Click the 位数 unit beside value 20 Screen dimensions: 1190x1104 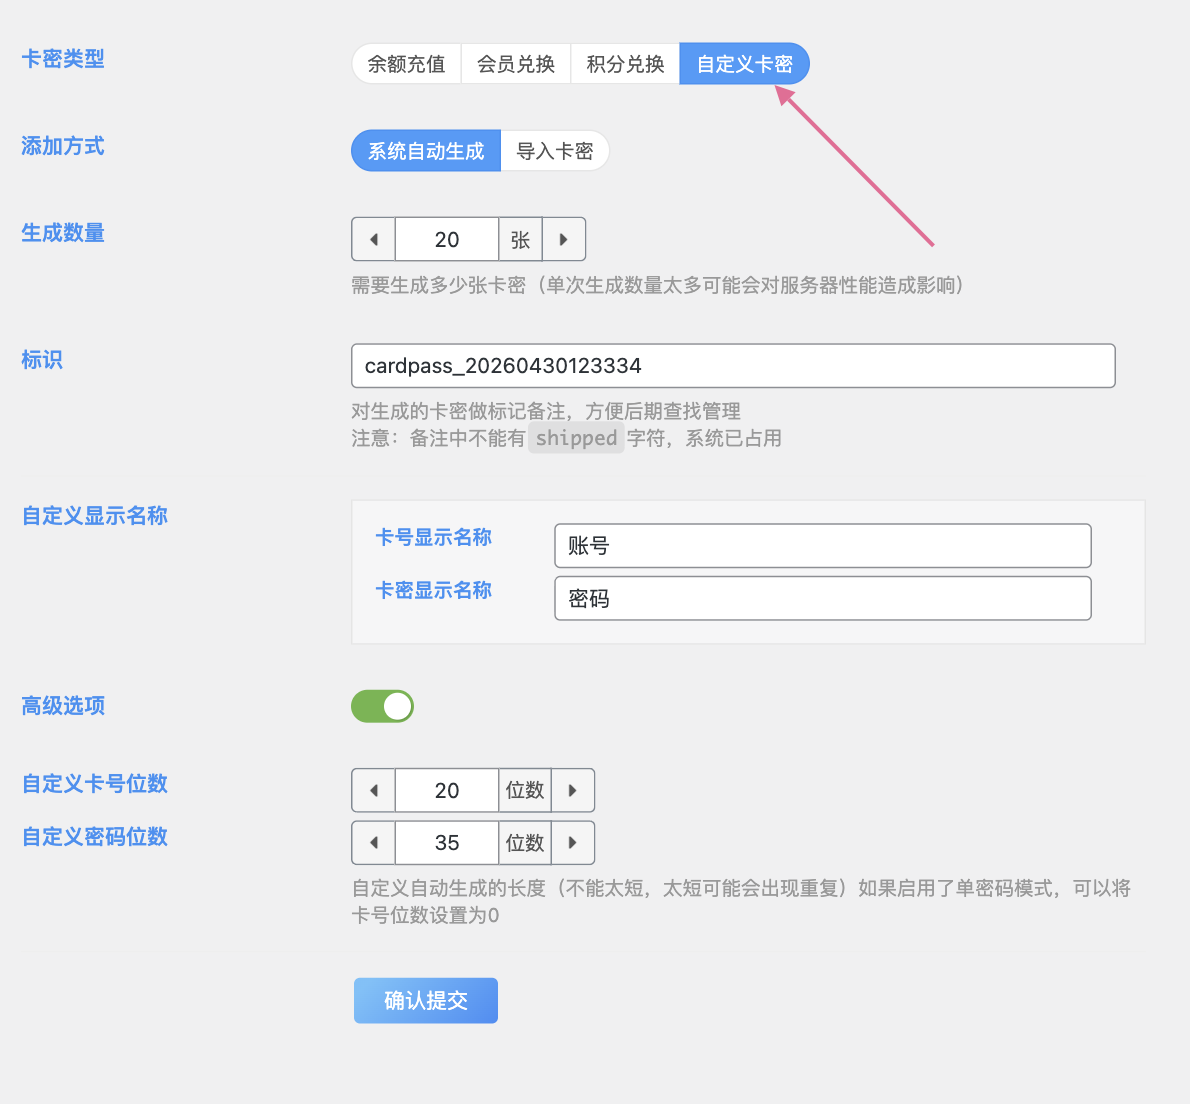[x=525, y=791]
